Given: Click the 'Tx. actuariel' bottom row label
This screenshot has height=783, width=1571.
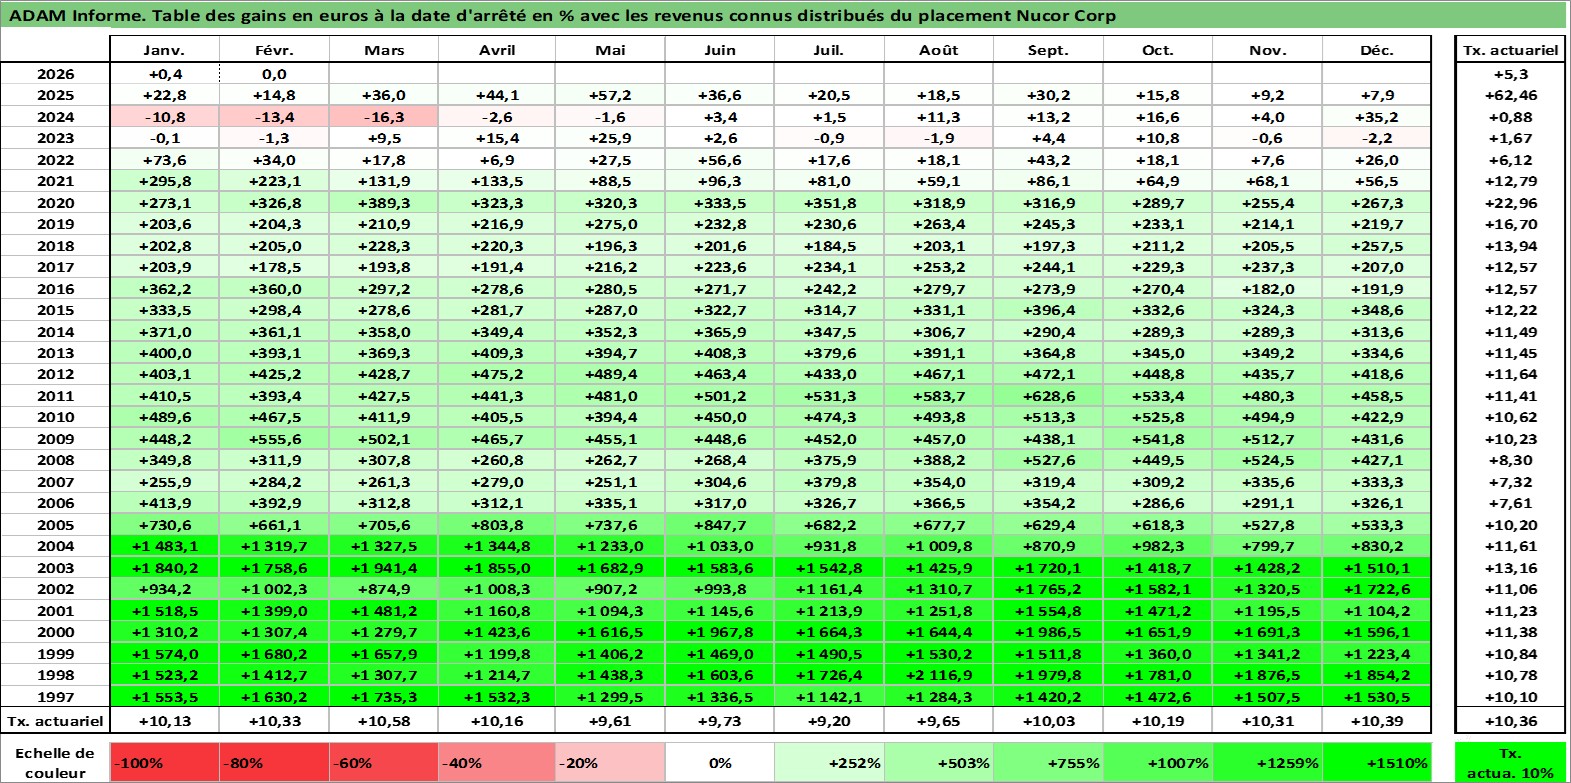Looking at the screenshot, I should 55,721.
